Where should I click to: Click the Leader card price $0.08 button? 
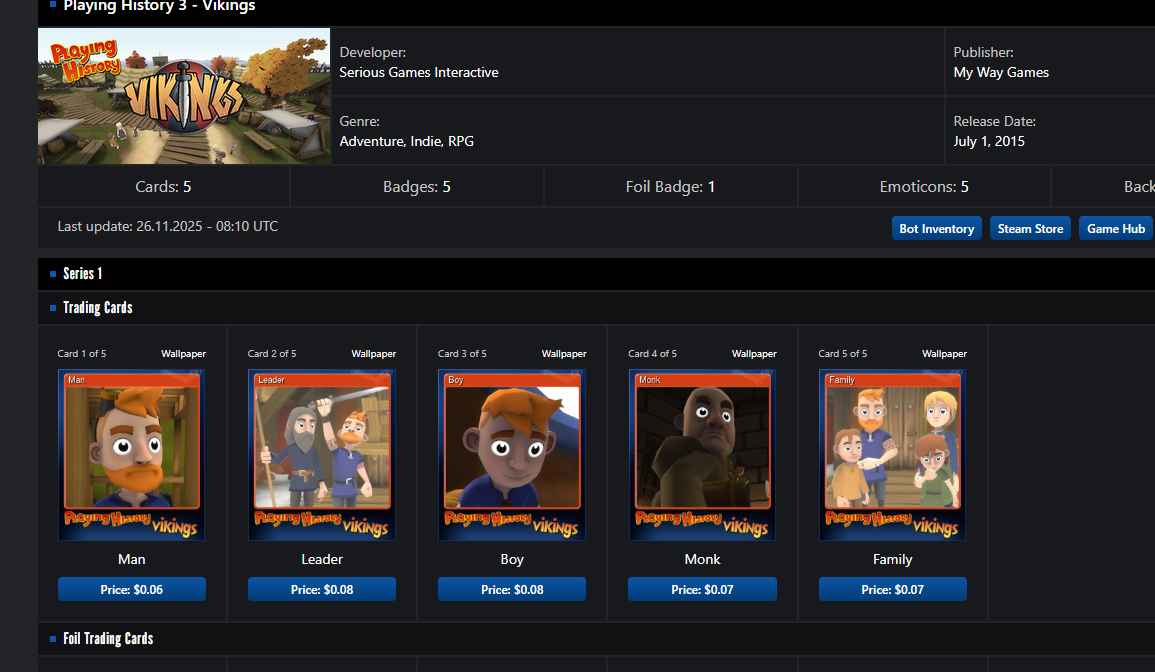pyautogui.click(x=322, y=589)
